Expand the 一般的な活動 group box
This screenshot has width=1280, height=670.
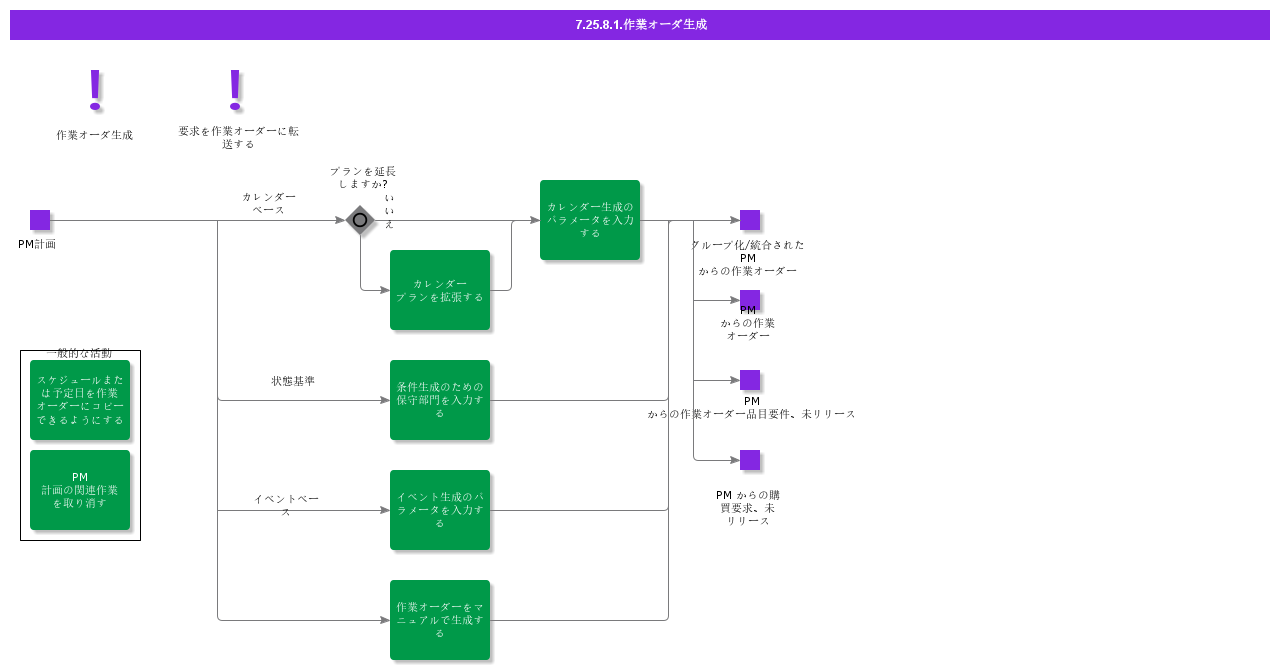click(80, 446)
